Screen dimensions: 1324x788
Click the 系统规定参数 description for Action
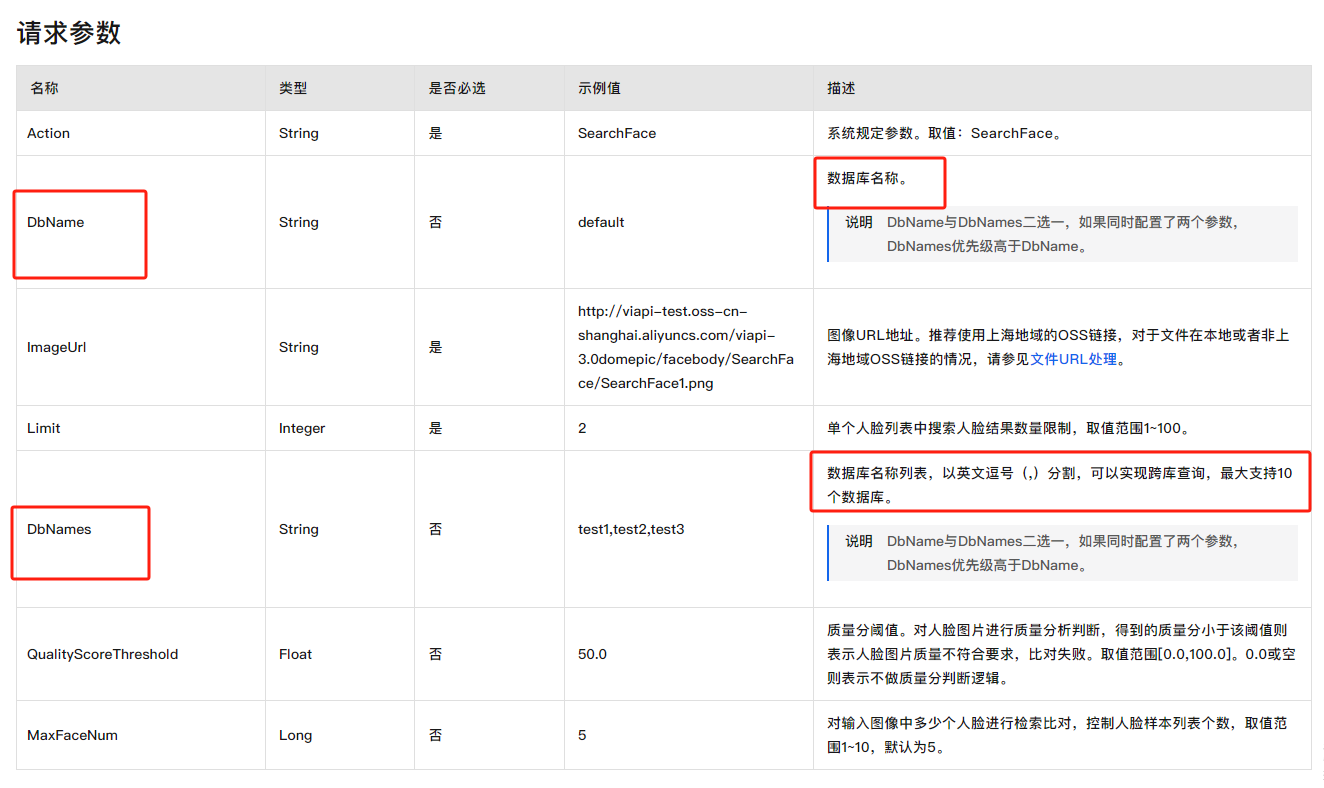pos(946,133)
